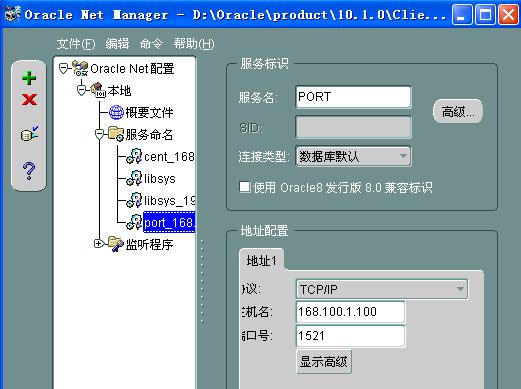The image size is (521, 389).
Task: Click the libsys_19 service icon
Action: pos(134,200)
